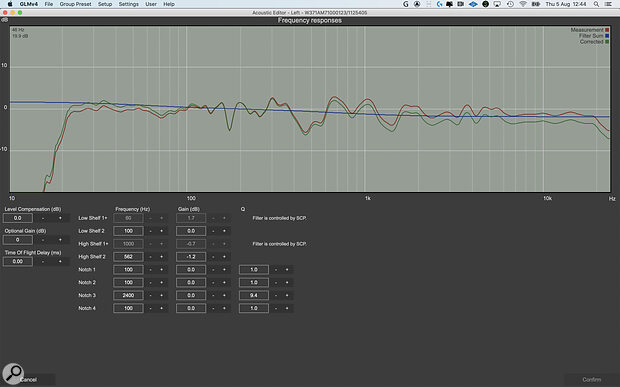Screen dimensions: 620x387
Task: Click the Optional Gain value field
Action: click(x=18, y=240)
